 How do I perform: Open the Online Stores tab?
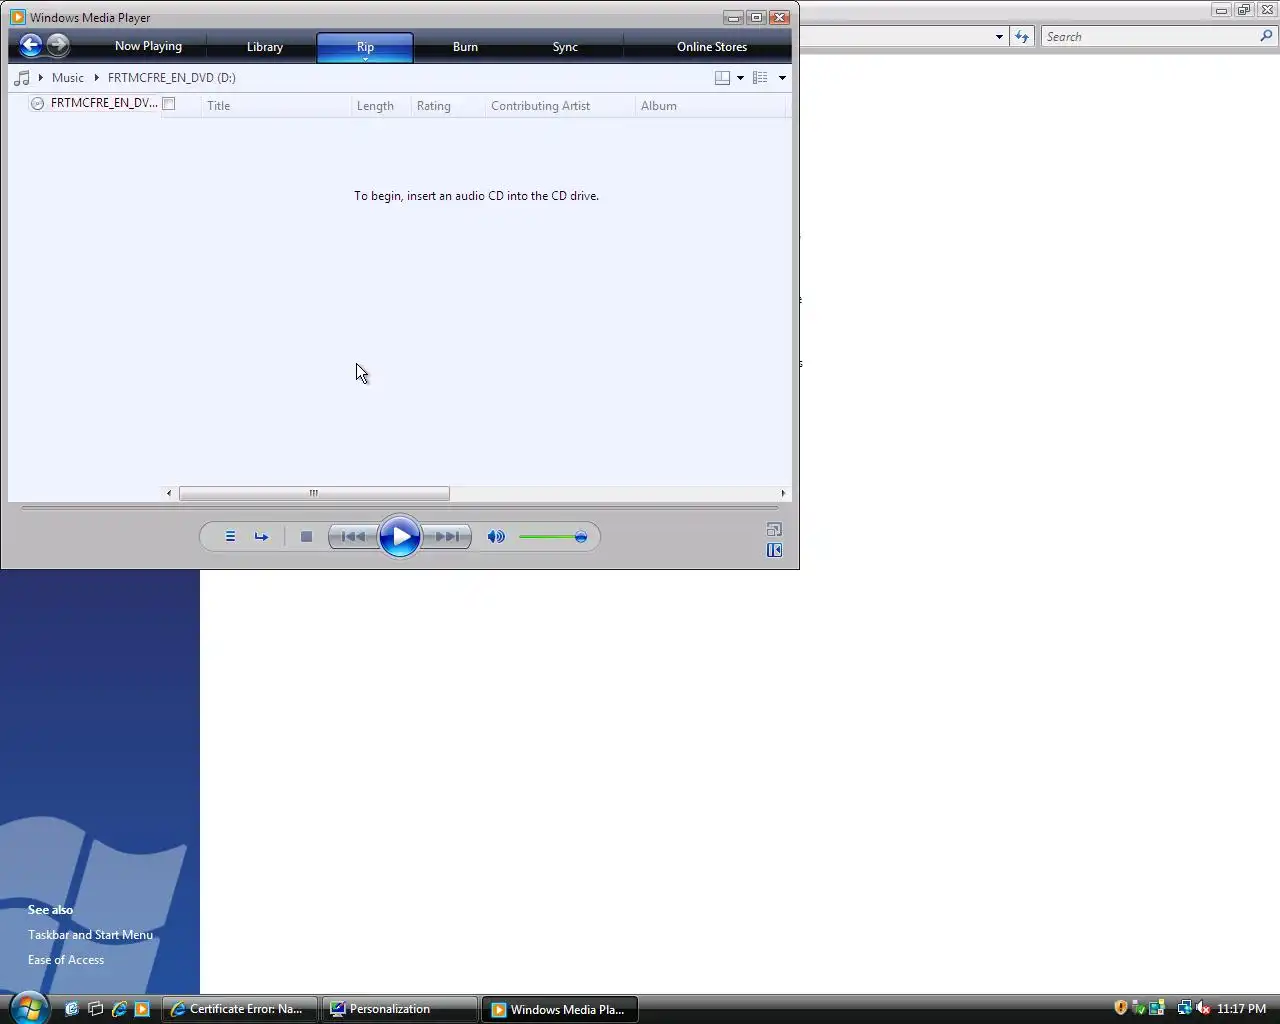tap(712, 47)
